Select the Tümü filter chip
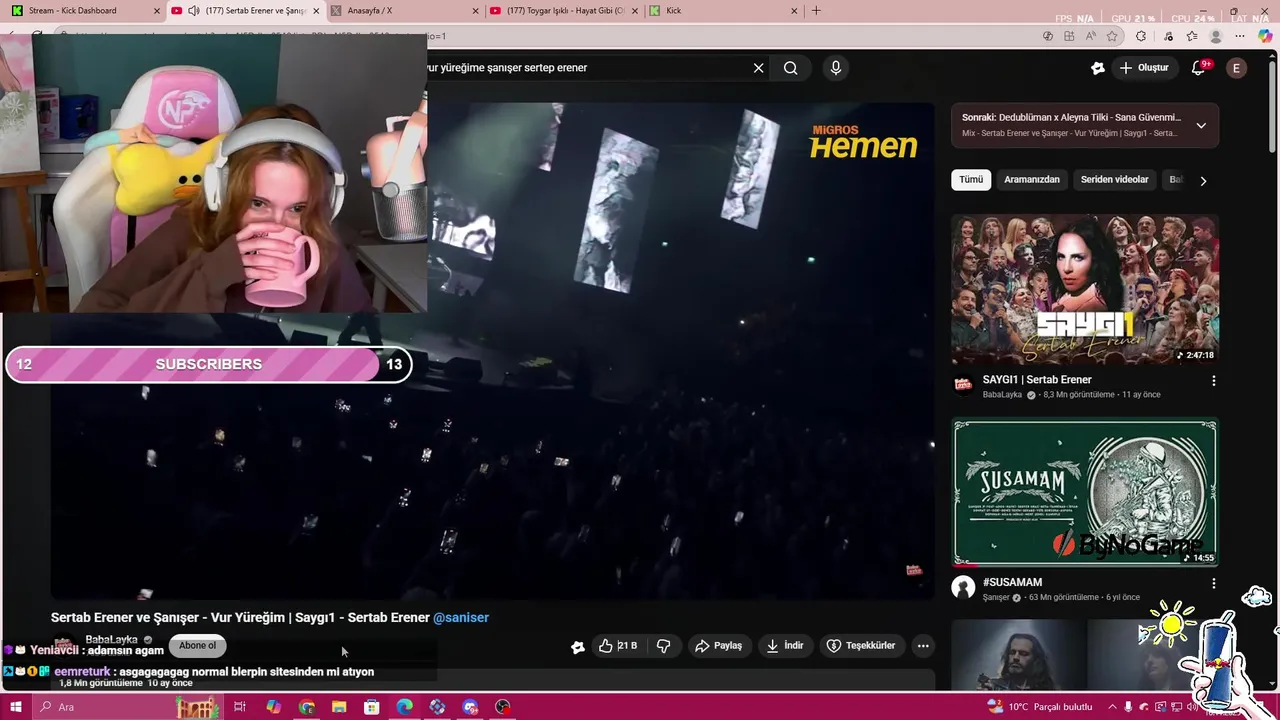 pos(971,180)
